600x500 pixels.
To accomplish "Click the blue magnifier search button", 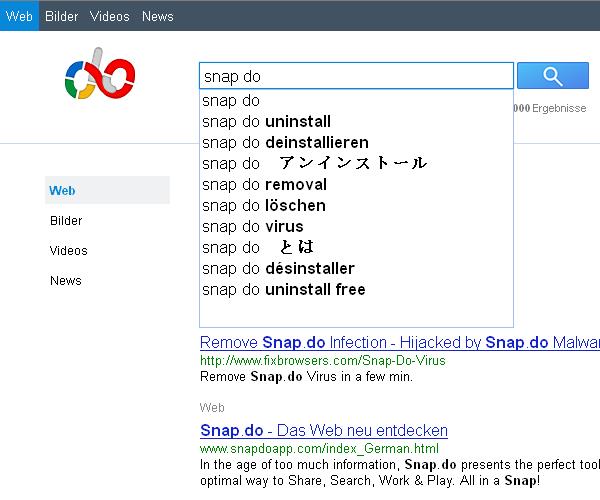I will tap(553, 76).
